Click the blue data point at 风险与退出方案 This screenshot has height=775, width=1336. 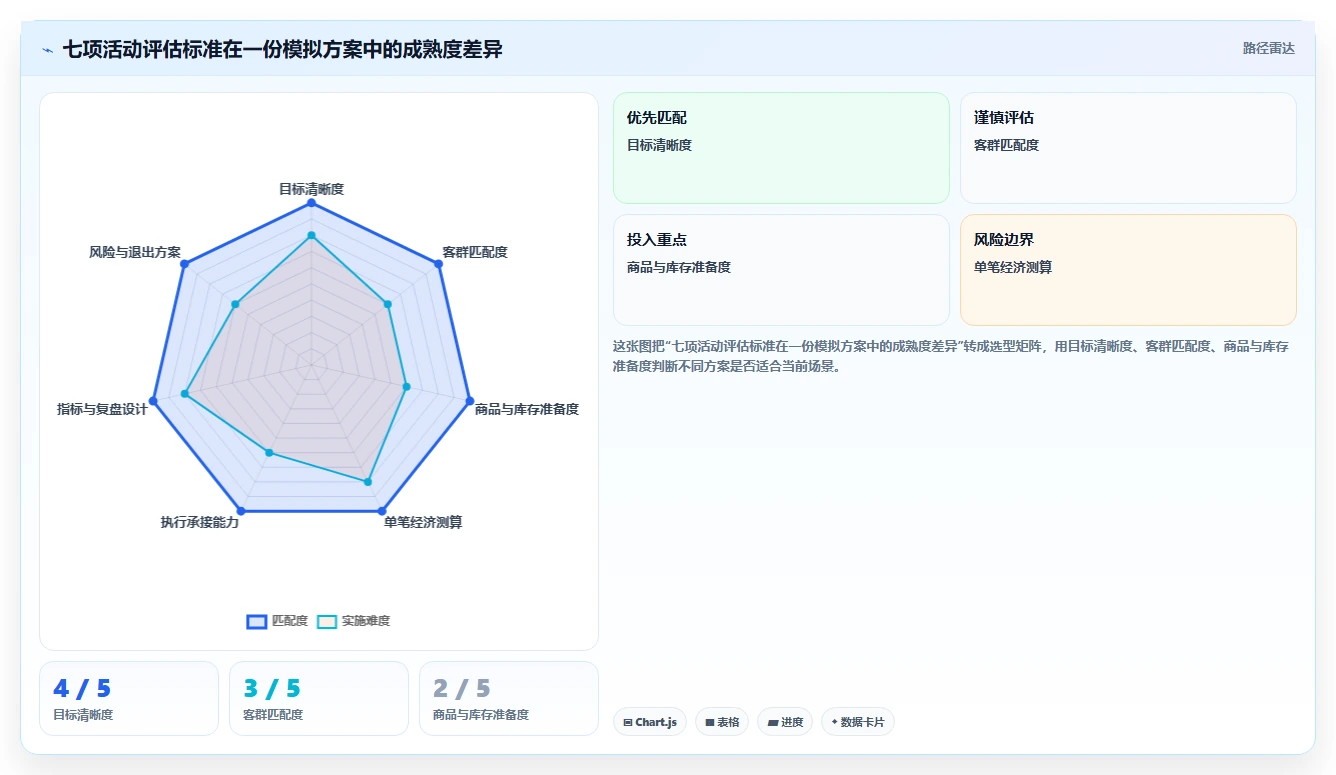pos(184,264)
